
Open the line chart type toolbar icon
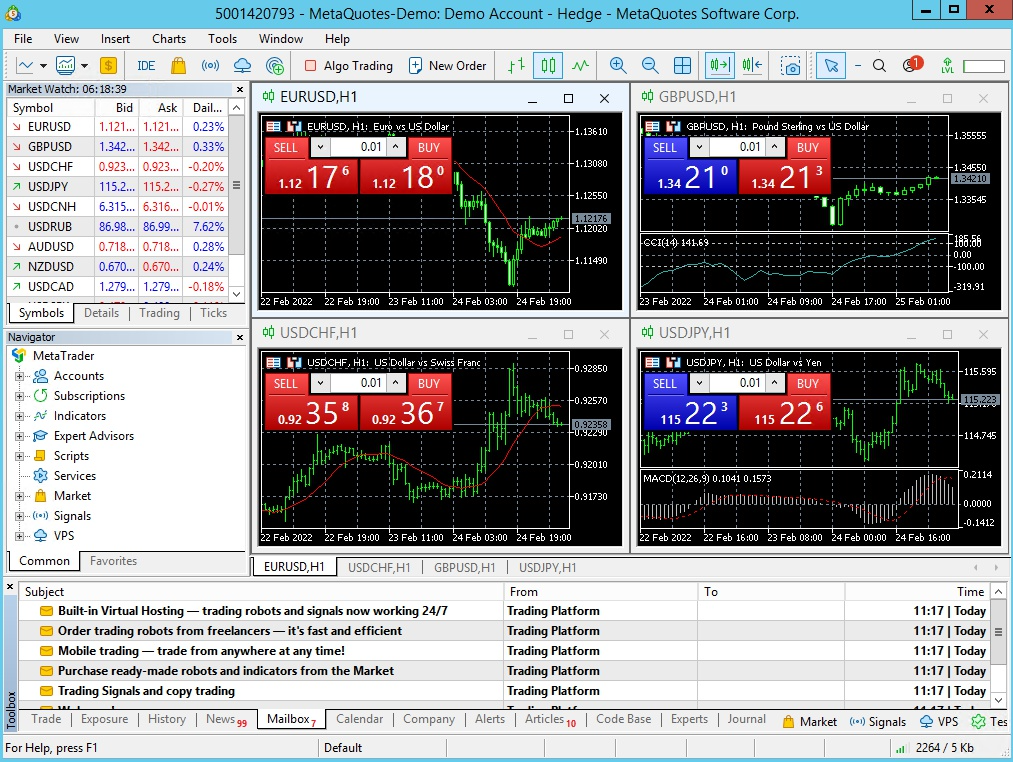click(x=25, y=65)
